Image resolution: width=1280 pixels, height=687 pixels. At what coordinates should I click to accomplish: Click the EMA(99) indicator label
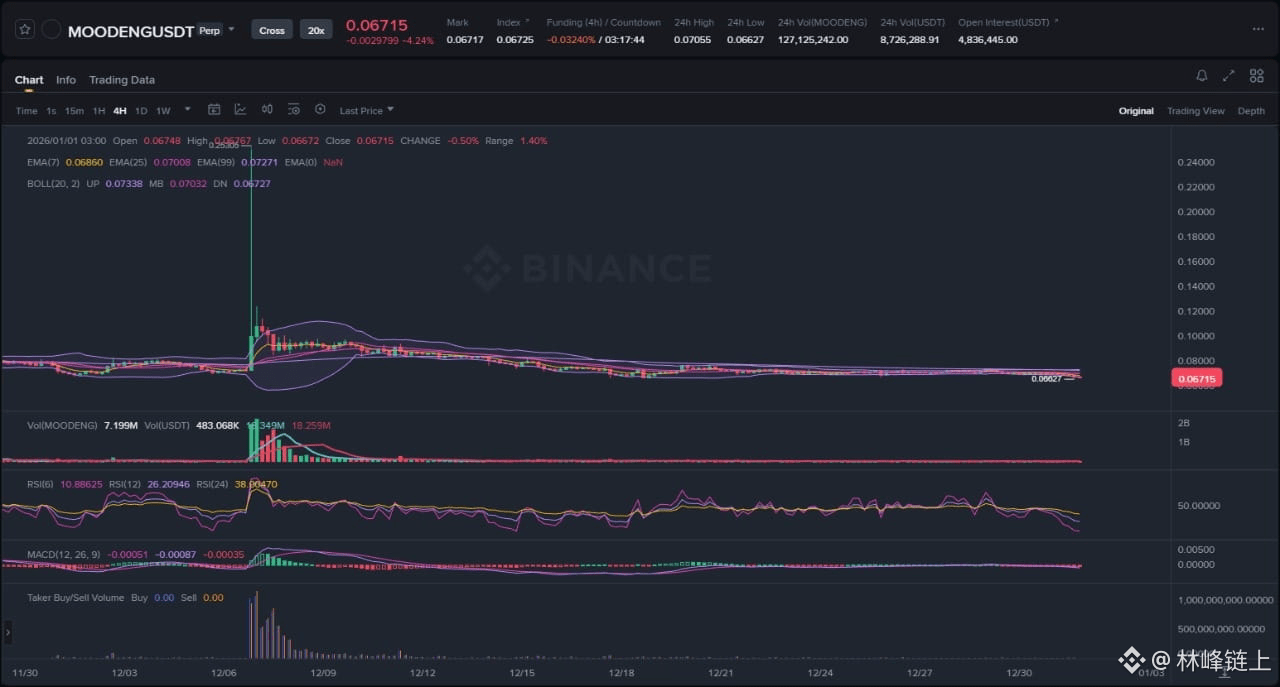click(216, 162)
